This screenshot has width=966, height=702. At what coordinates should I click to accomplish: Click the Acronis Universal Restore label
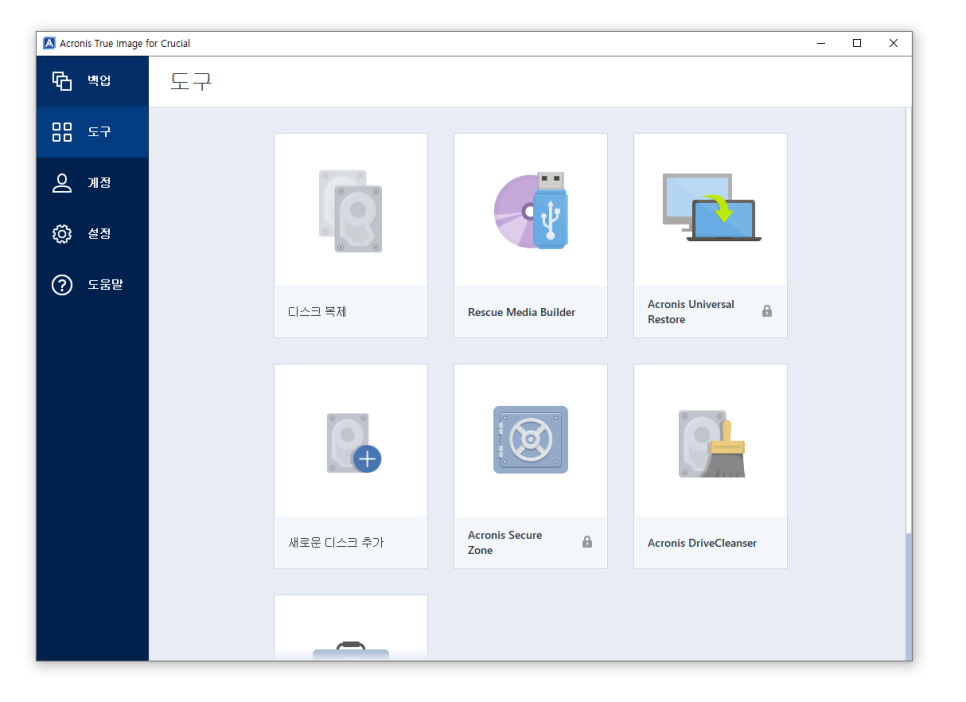[691, 312]
